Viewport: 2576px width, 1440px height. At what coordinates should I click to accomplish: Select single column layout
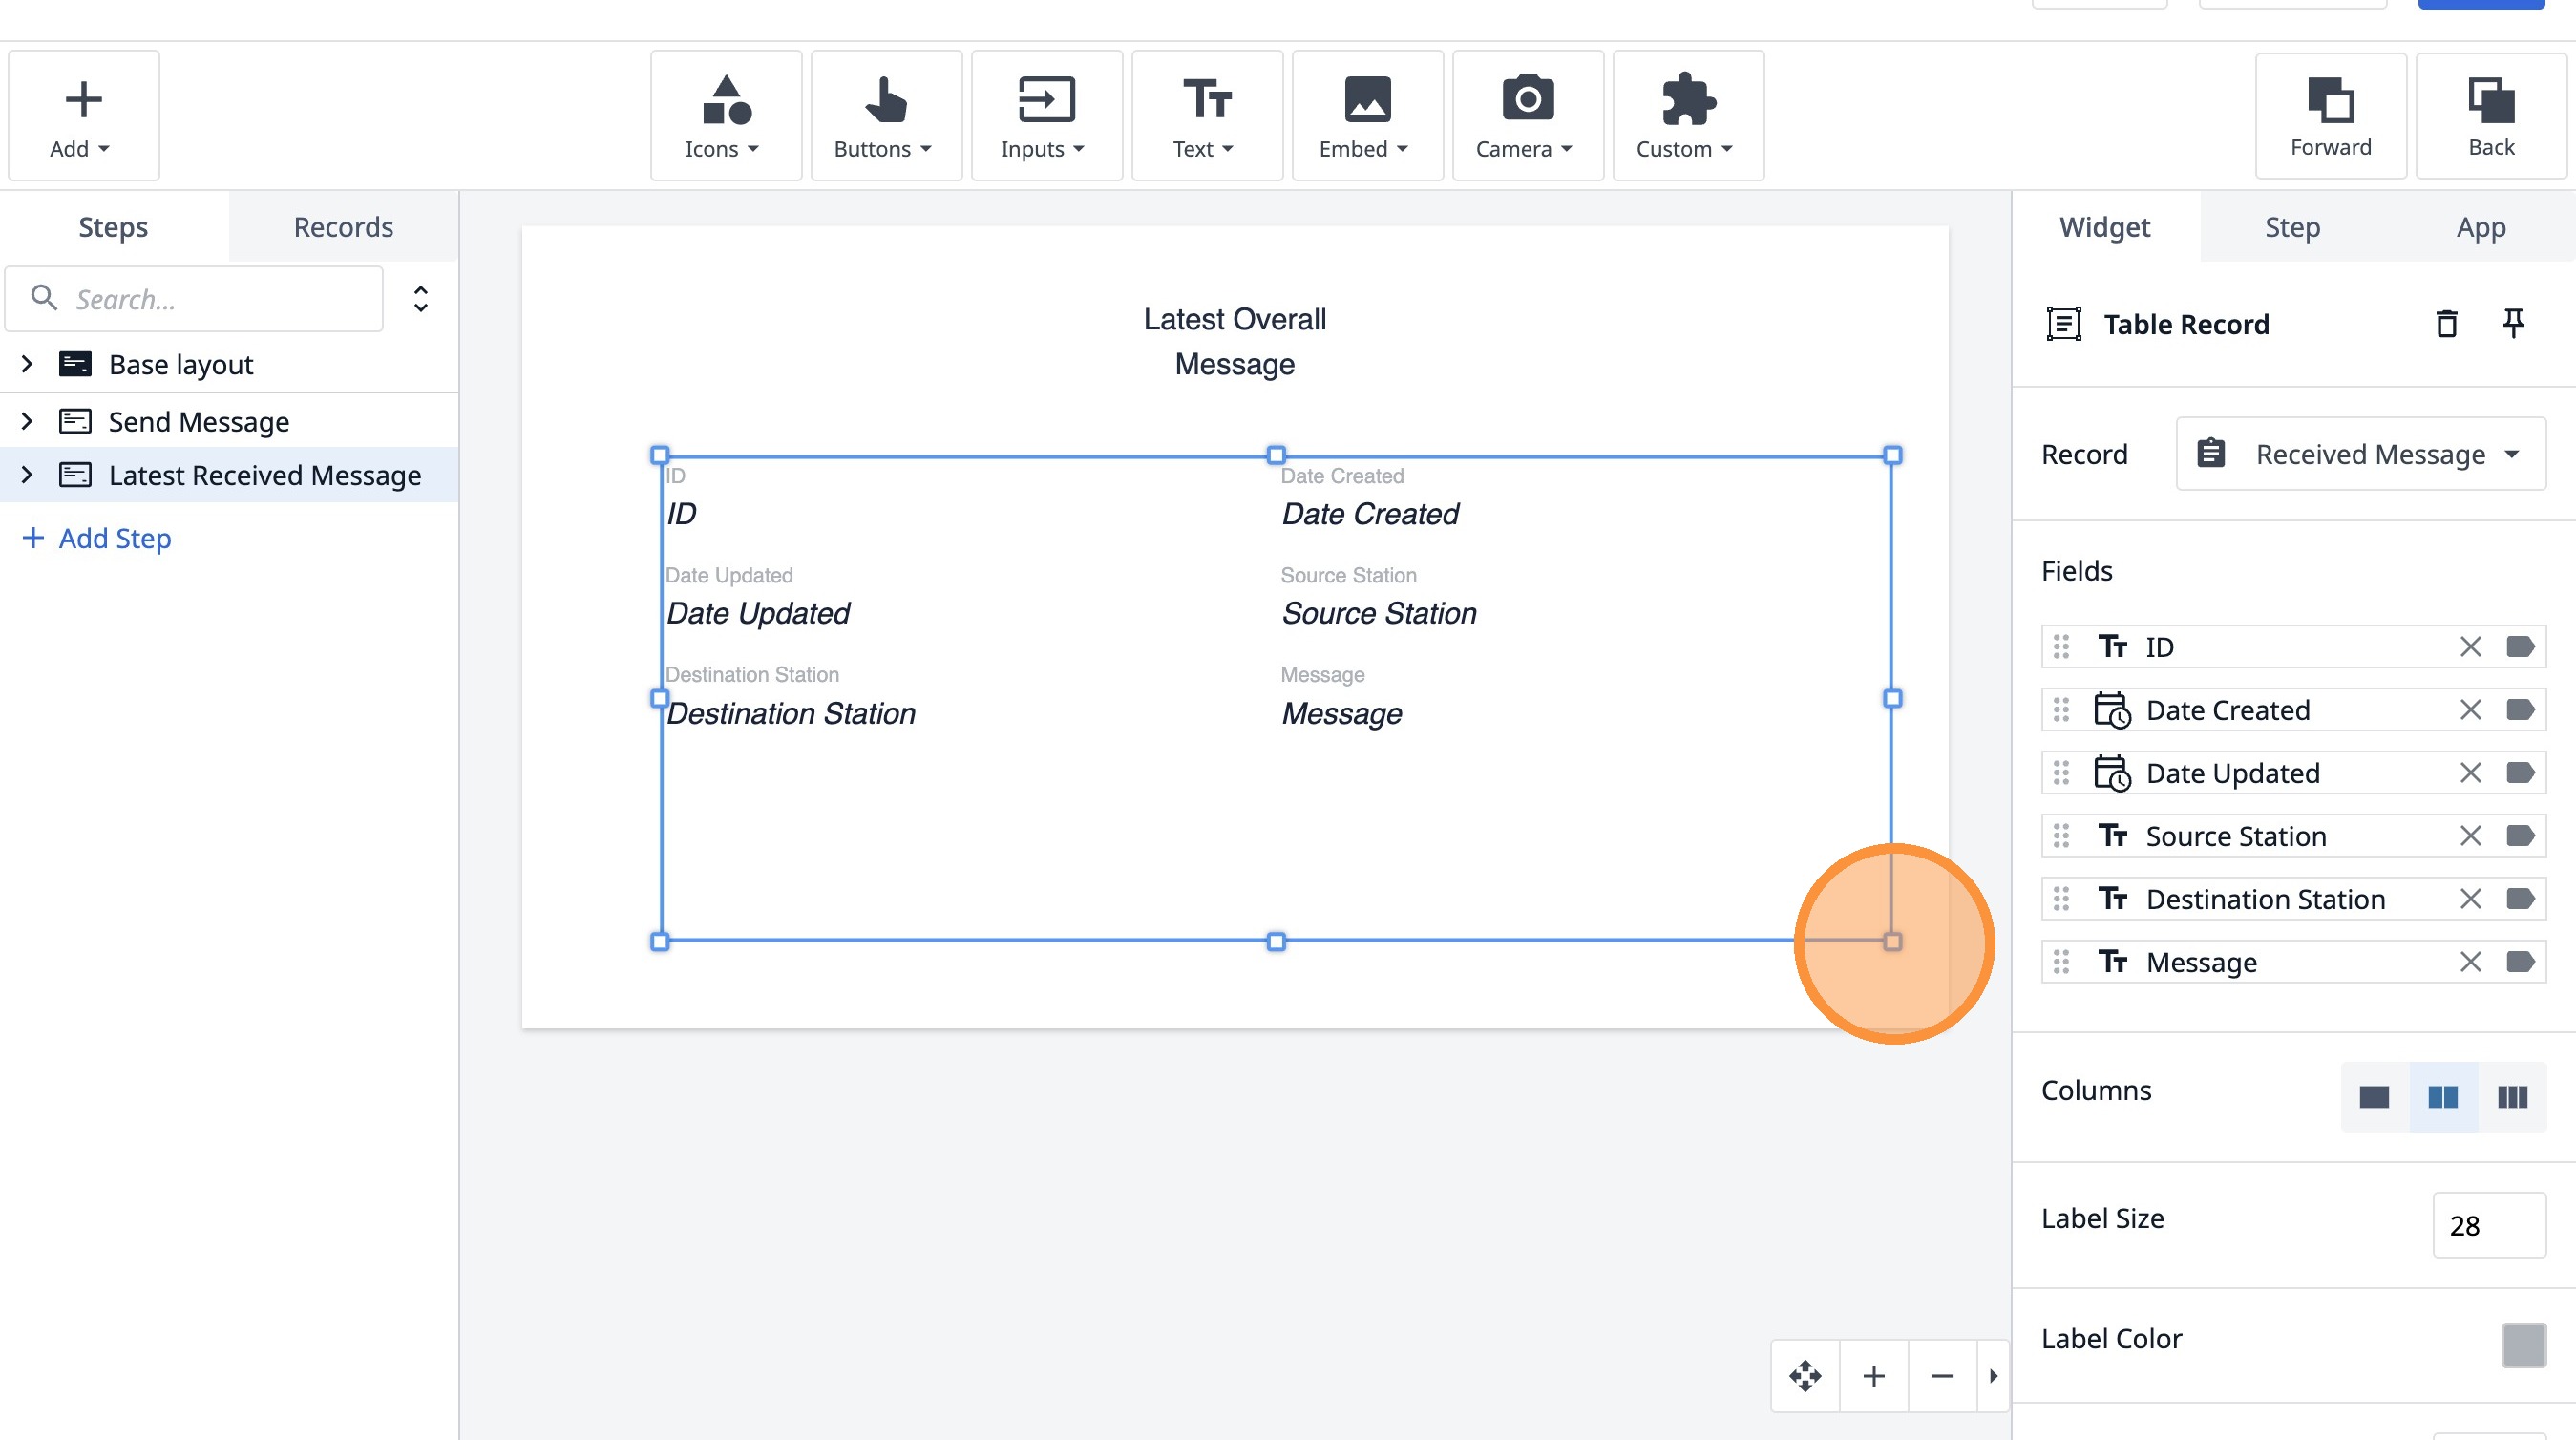click(2374, 1097)
